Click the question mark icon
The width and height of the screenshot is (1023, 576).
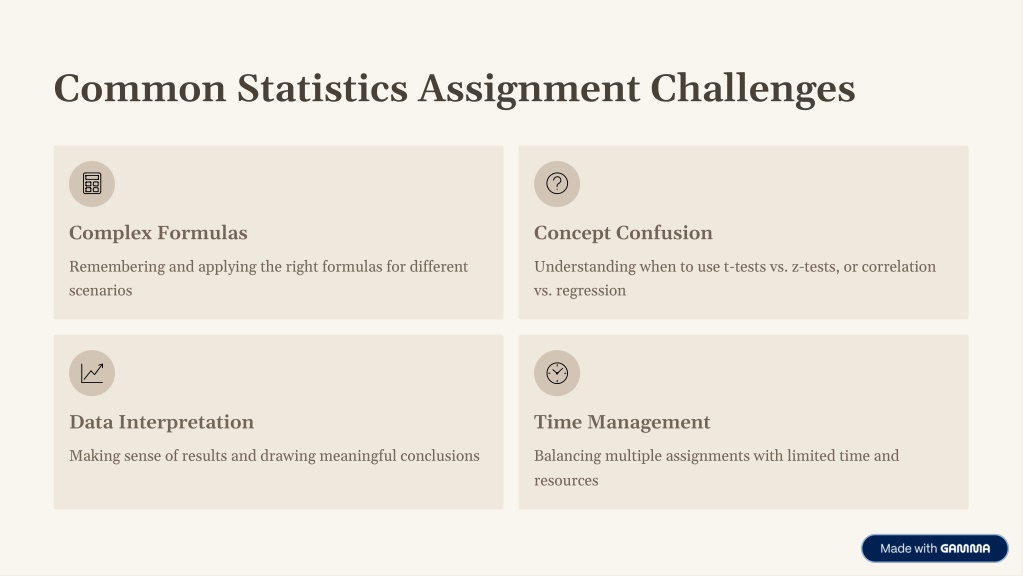point(557,184)
